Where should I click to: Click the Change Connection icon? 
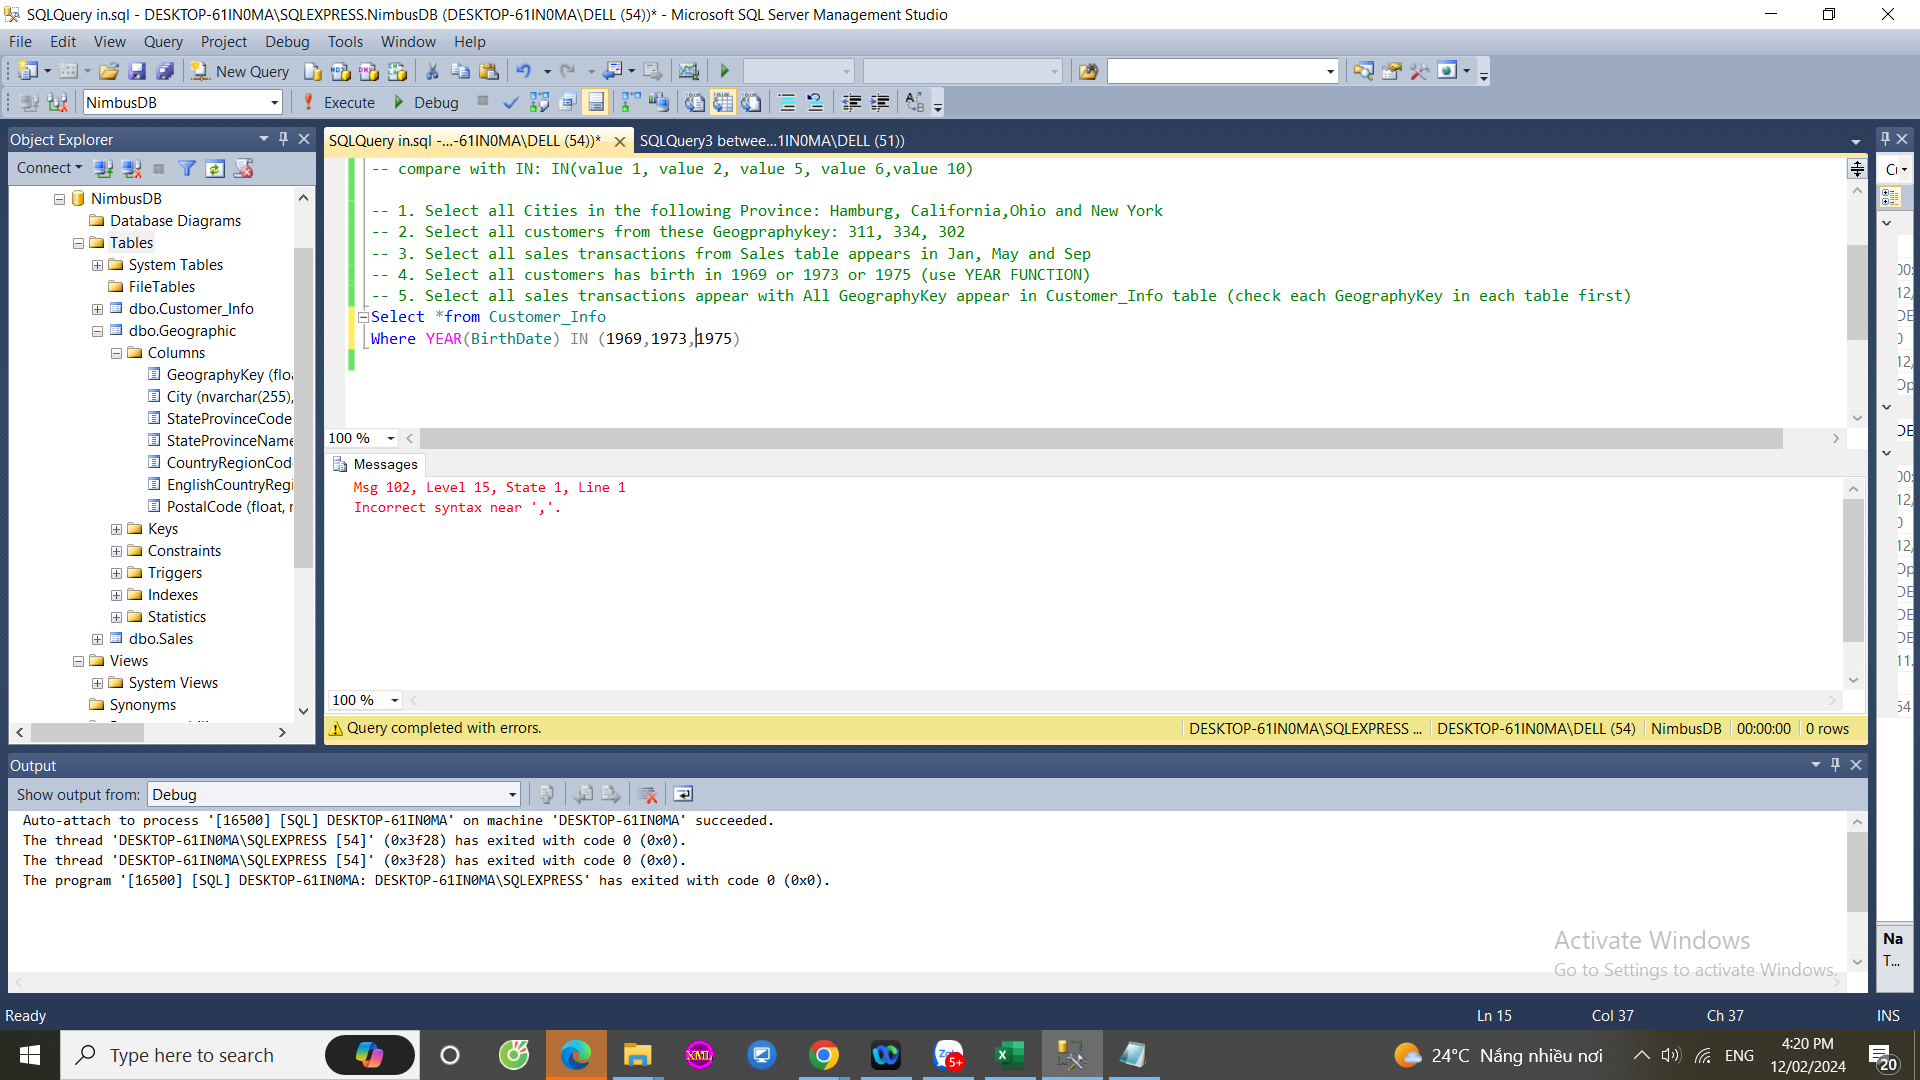58,102
